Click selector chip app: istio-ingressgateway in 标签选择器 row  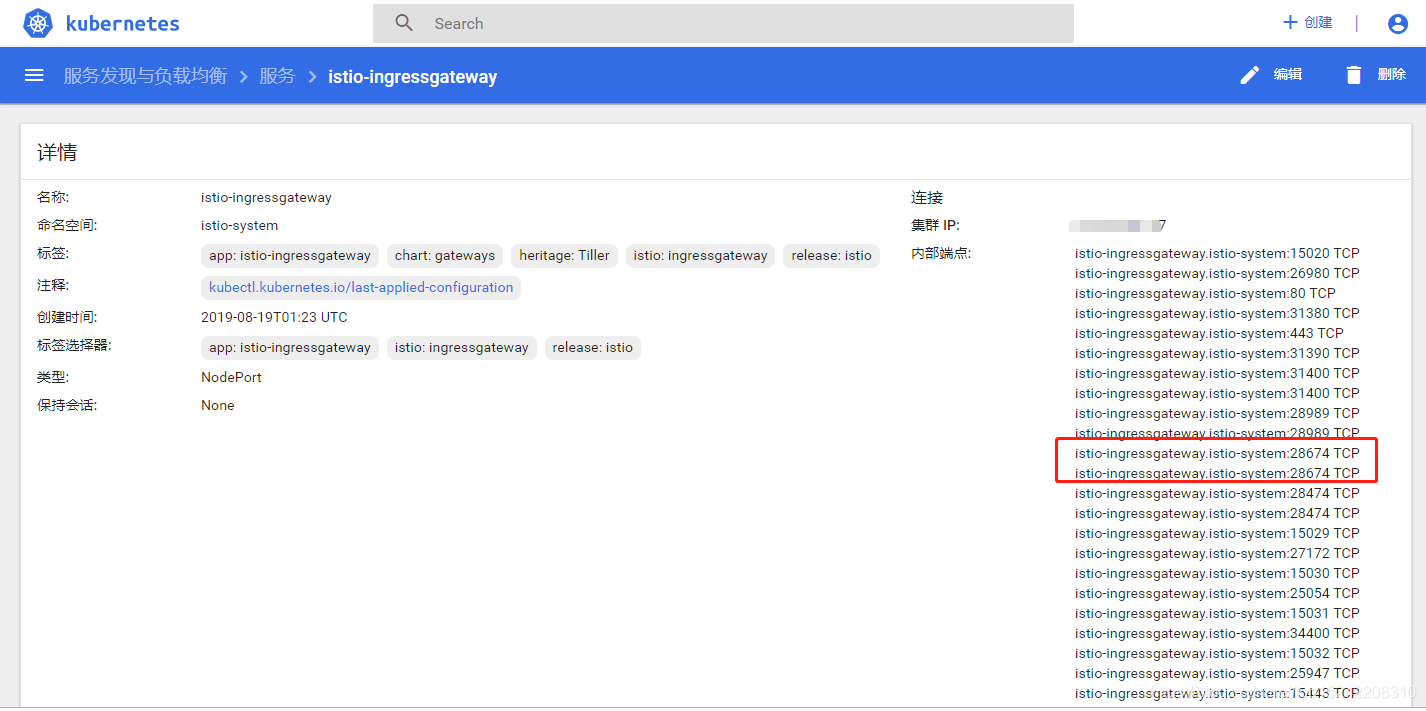(x=290, y=347)
